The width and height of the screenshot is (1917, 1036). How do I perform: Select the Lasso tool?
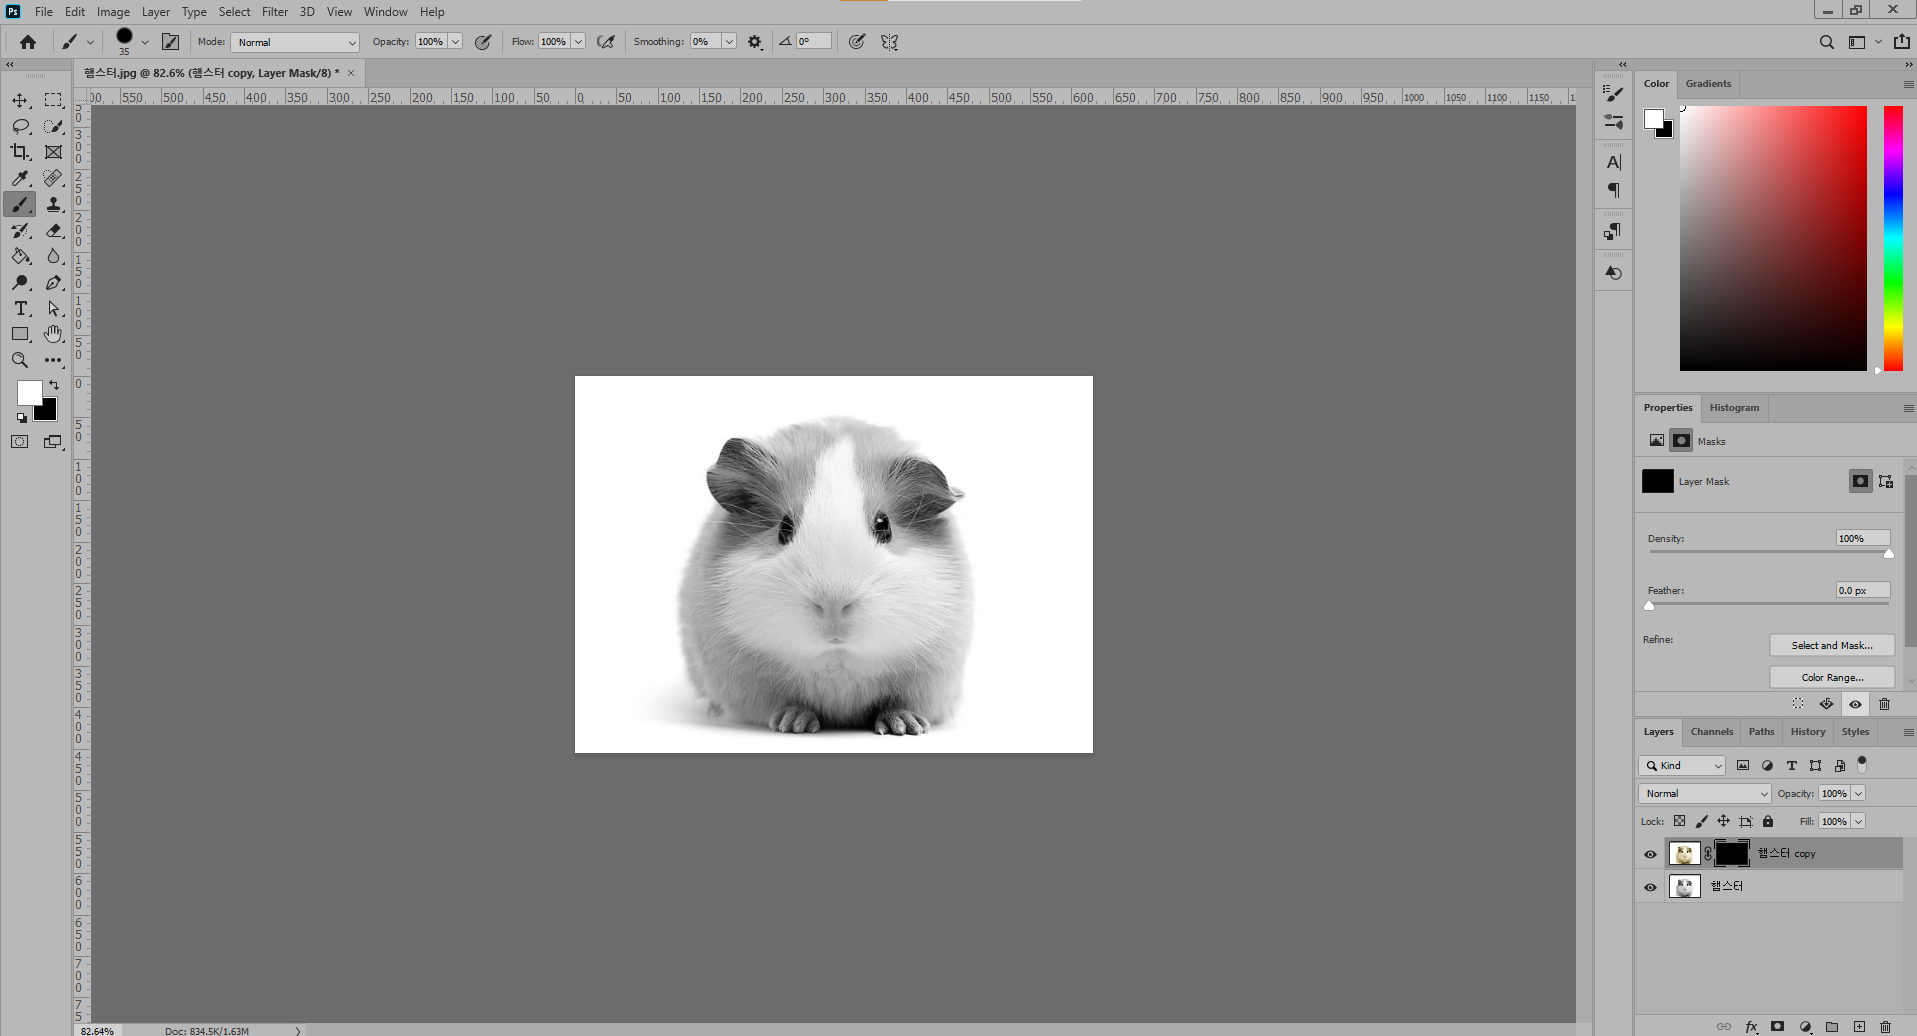20,126
